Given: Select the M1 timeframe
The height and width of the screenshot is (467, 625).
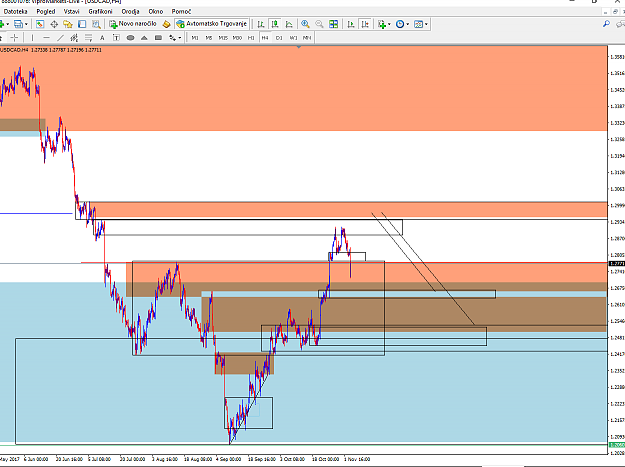Looking at the screenshot, I should coord(195,38).
